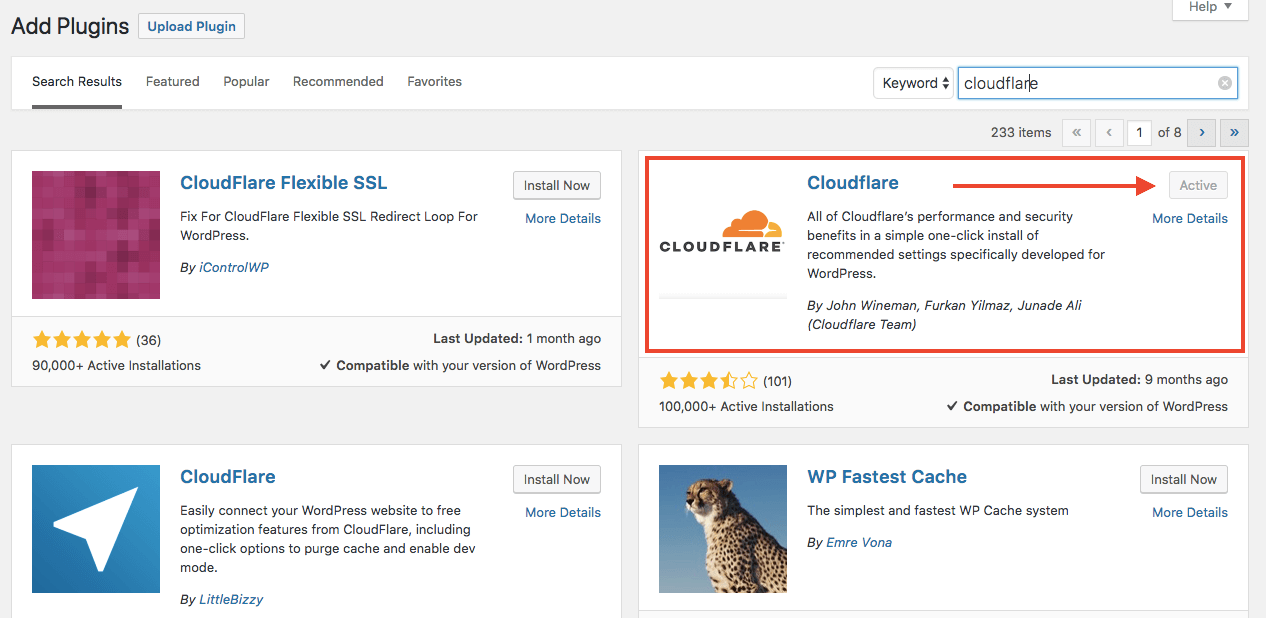1266x618 pixels.
Task: Open the Keyword search type dropdown
Action: pos(914,83)
